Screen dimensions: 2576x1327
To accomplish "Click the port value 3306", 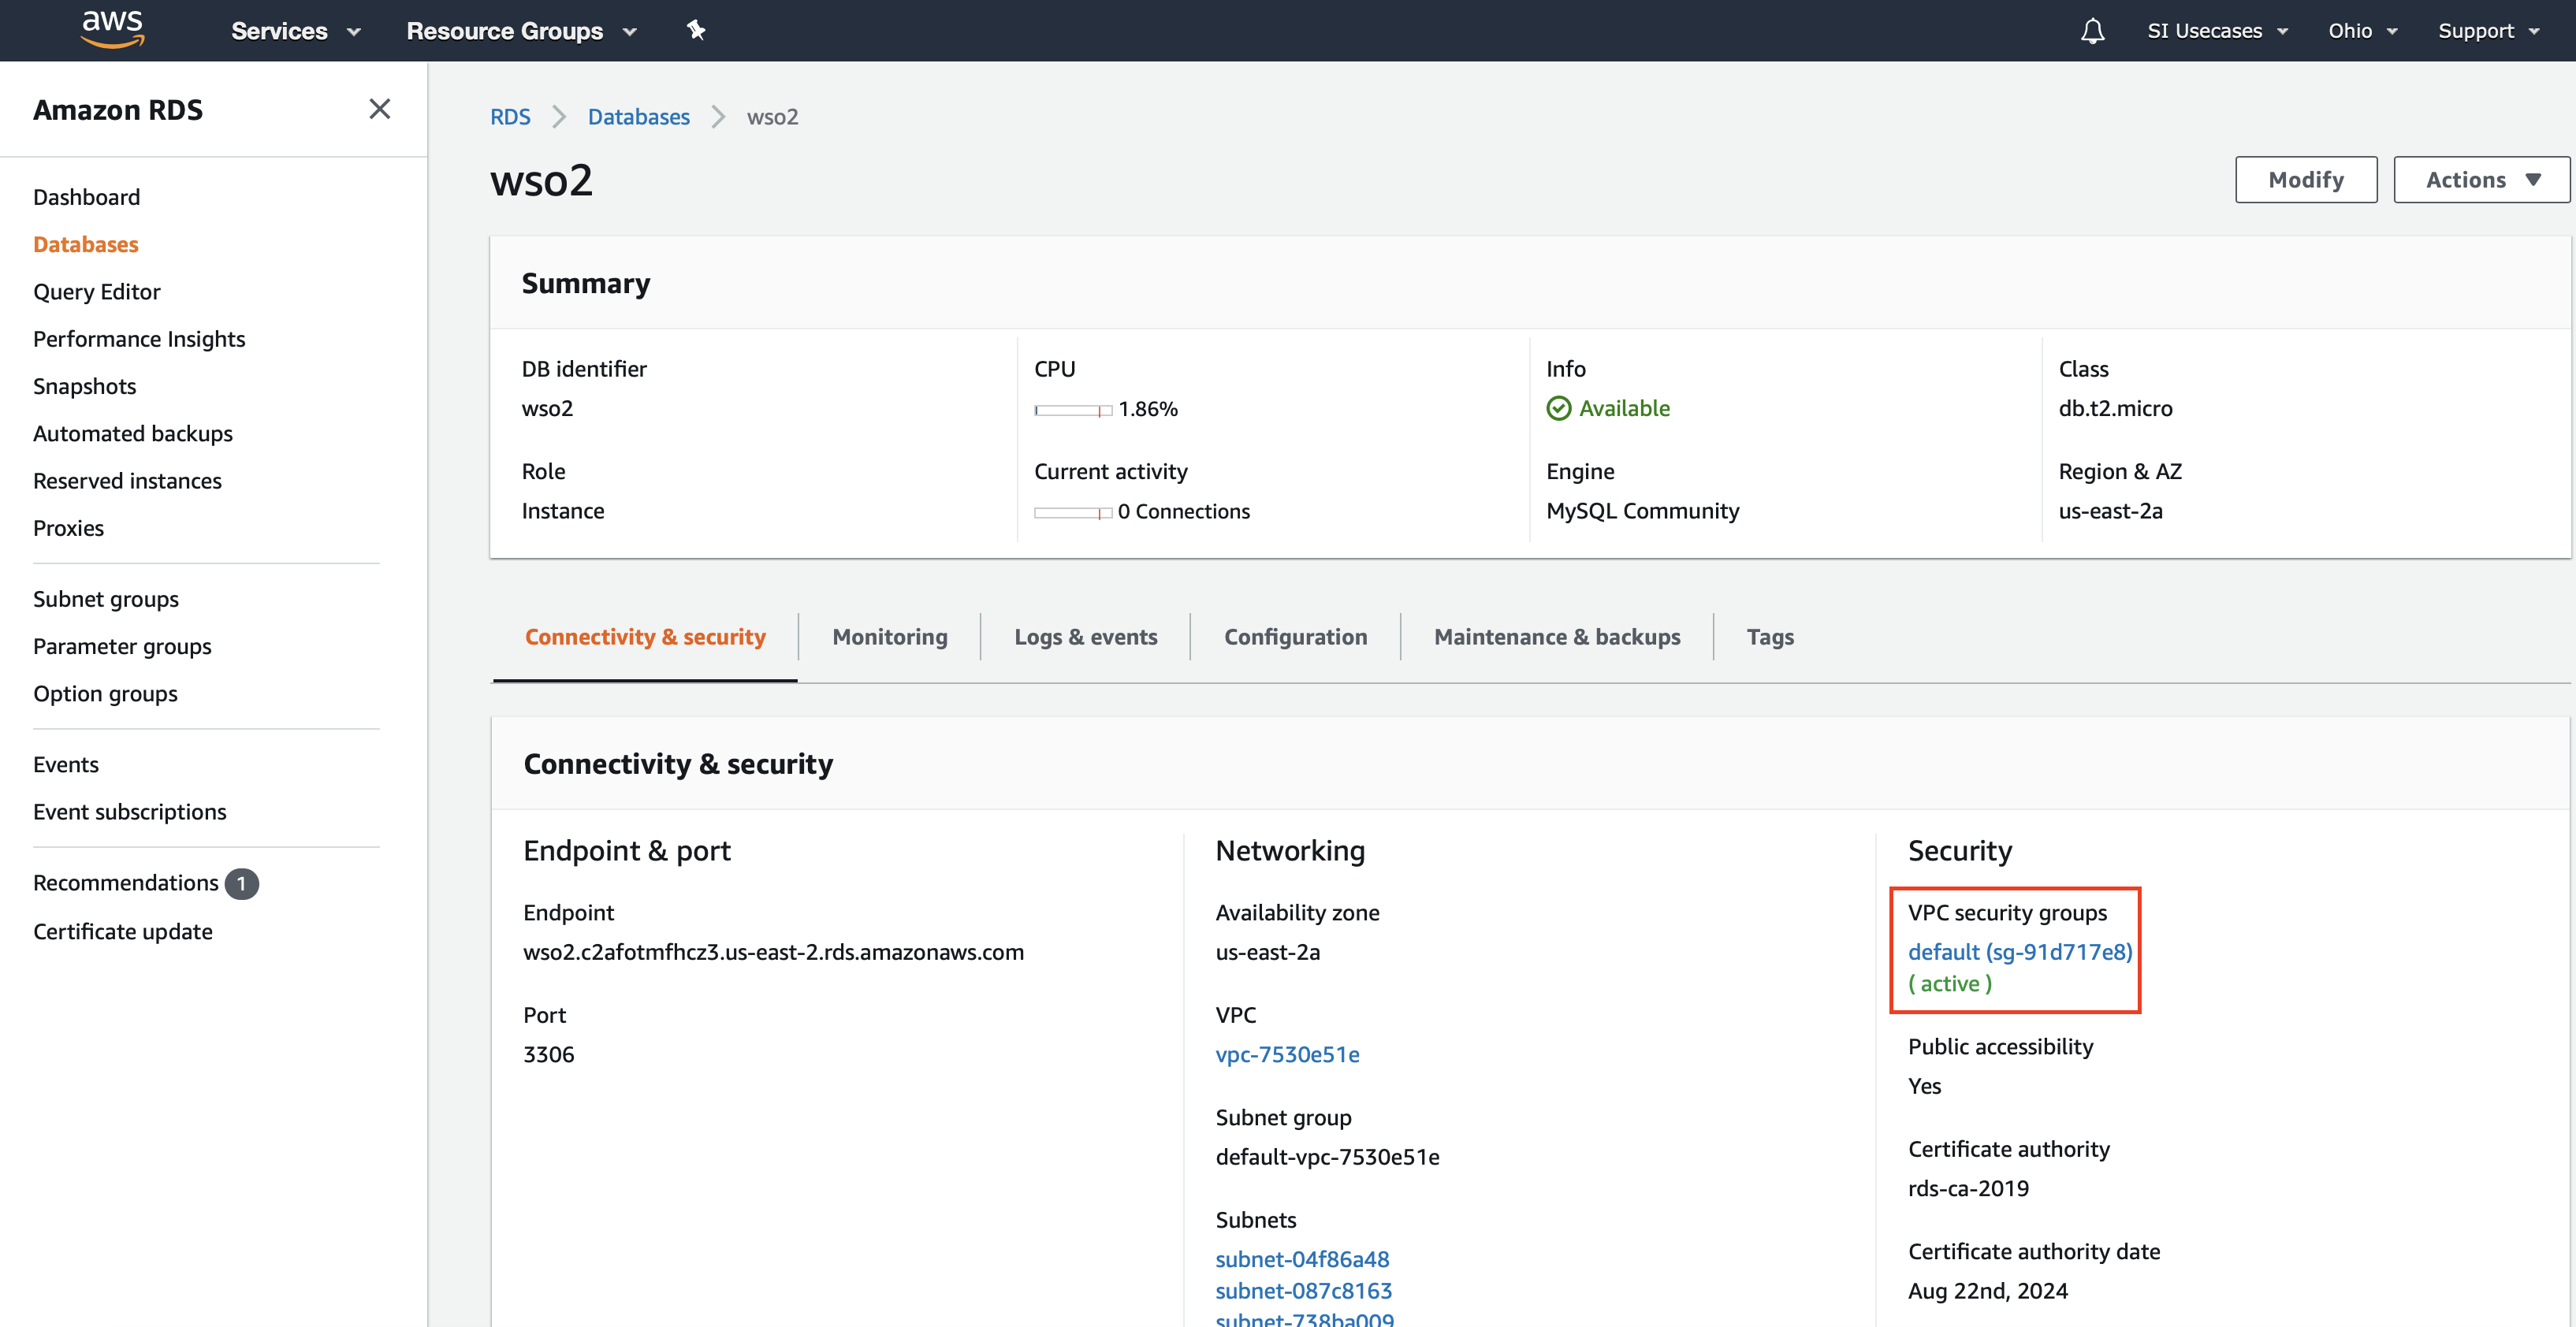I will [x=548, y=1054].
